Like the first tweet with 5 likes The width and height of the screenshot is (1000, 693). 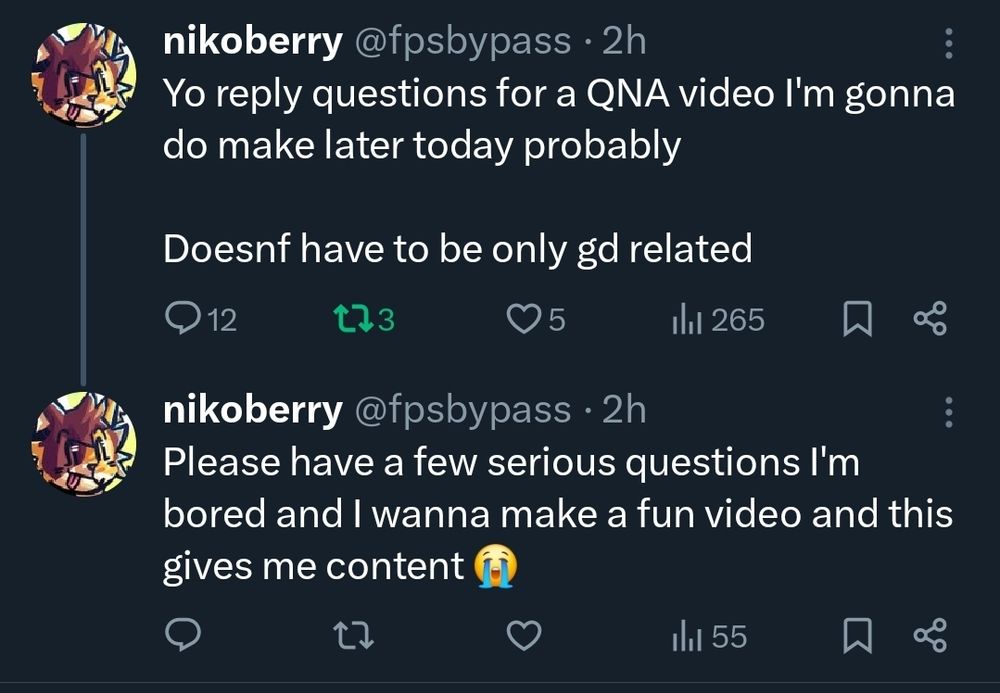(x=522, y=320)
